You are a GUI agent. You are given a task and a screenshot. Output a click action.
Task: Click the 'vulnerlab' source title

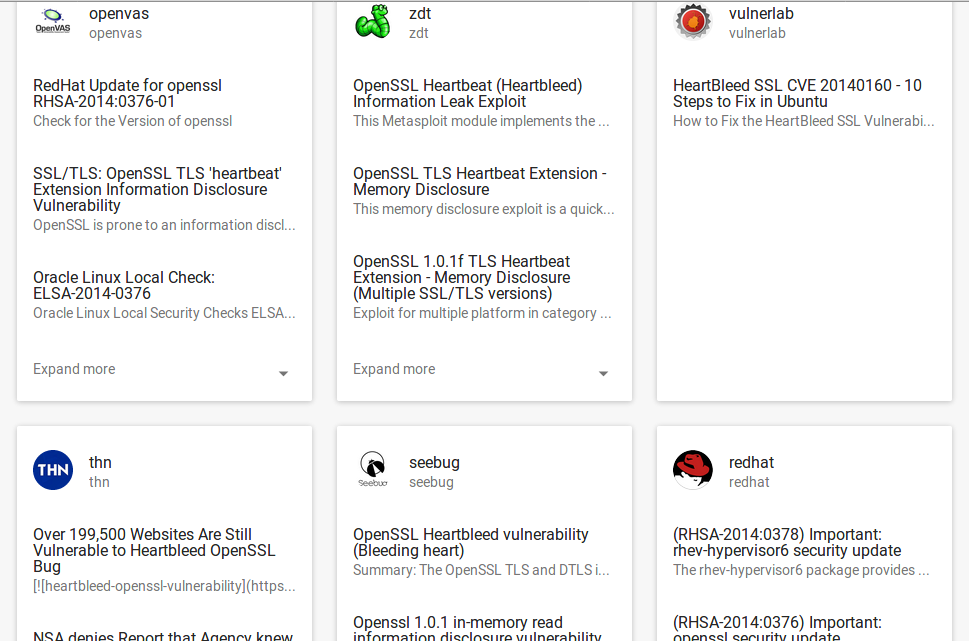tap(761, 14)
